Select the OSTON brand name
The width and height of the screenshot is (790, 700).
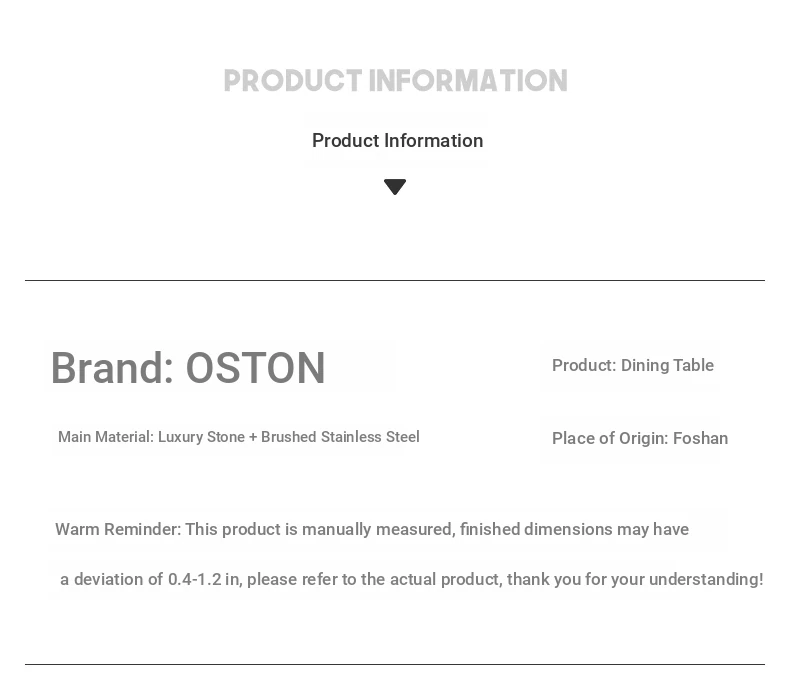(256, 369)
